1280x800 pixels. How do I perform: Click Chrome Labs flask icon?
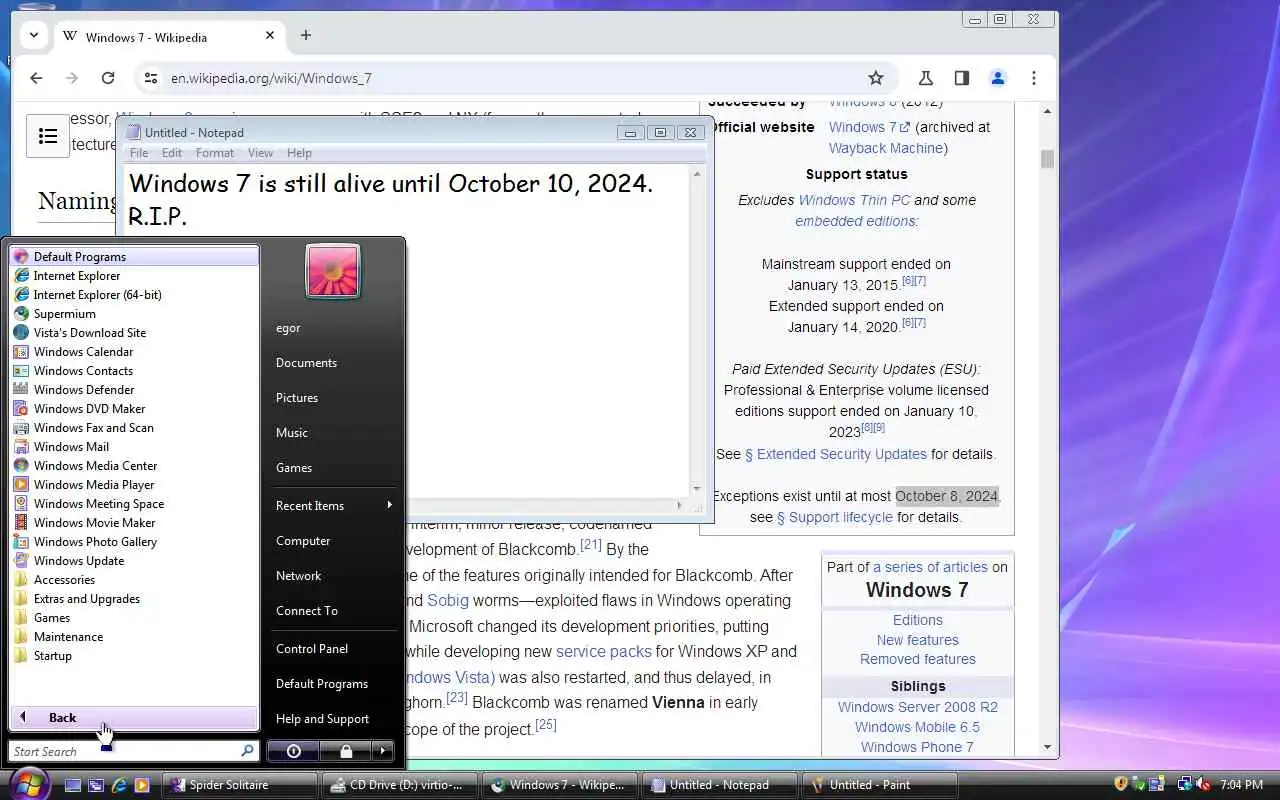coord(926,78)
